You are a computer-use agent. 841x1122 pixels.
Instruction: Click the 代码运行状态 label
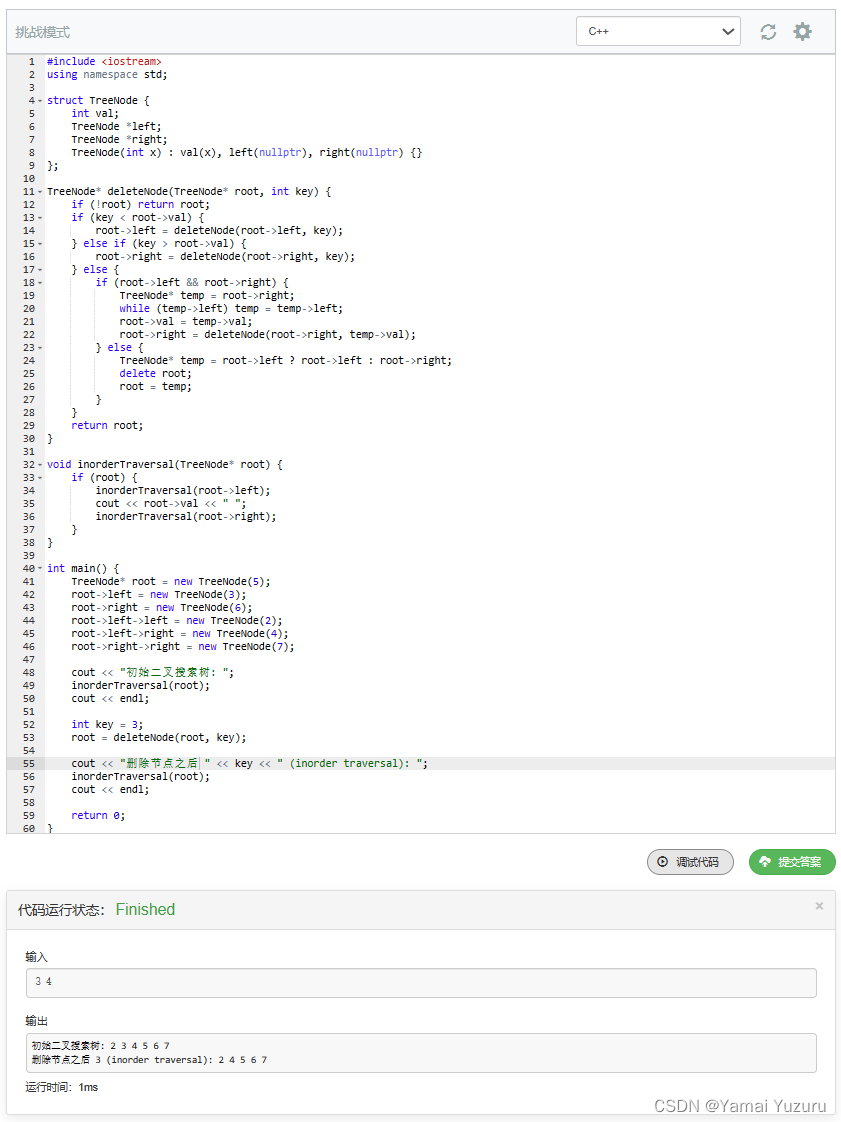(62, 910)
